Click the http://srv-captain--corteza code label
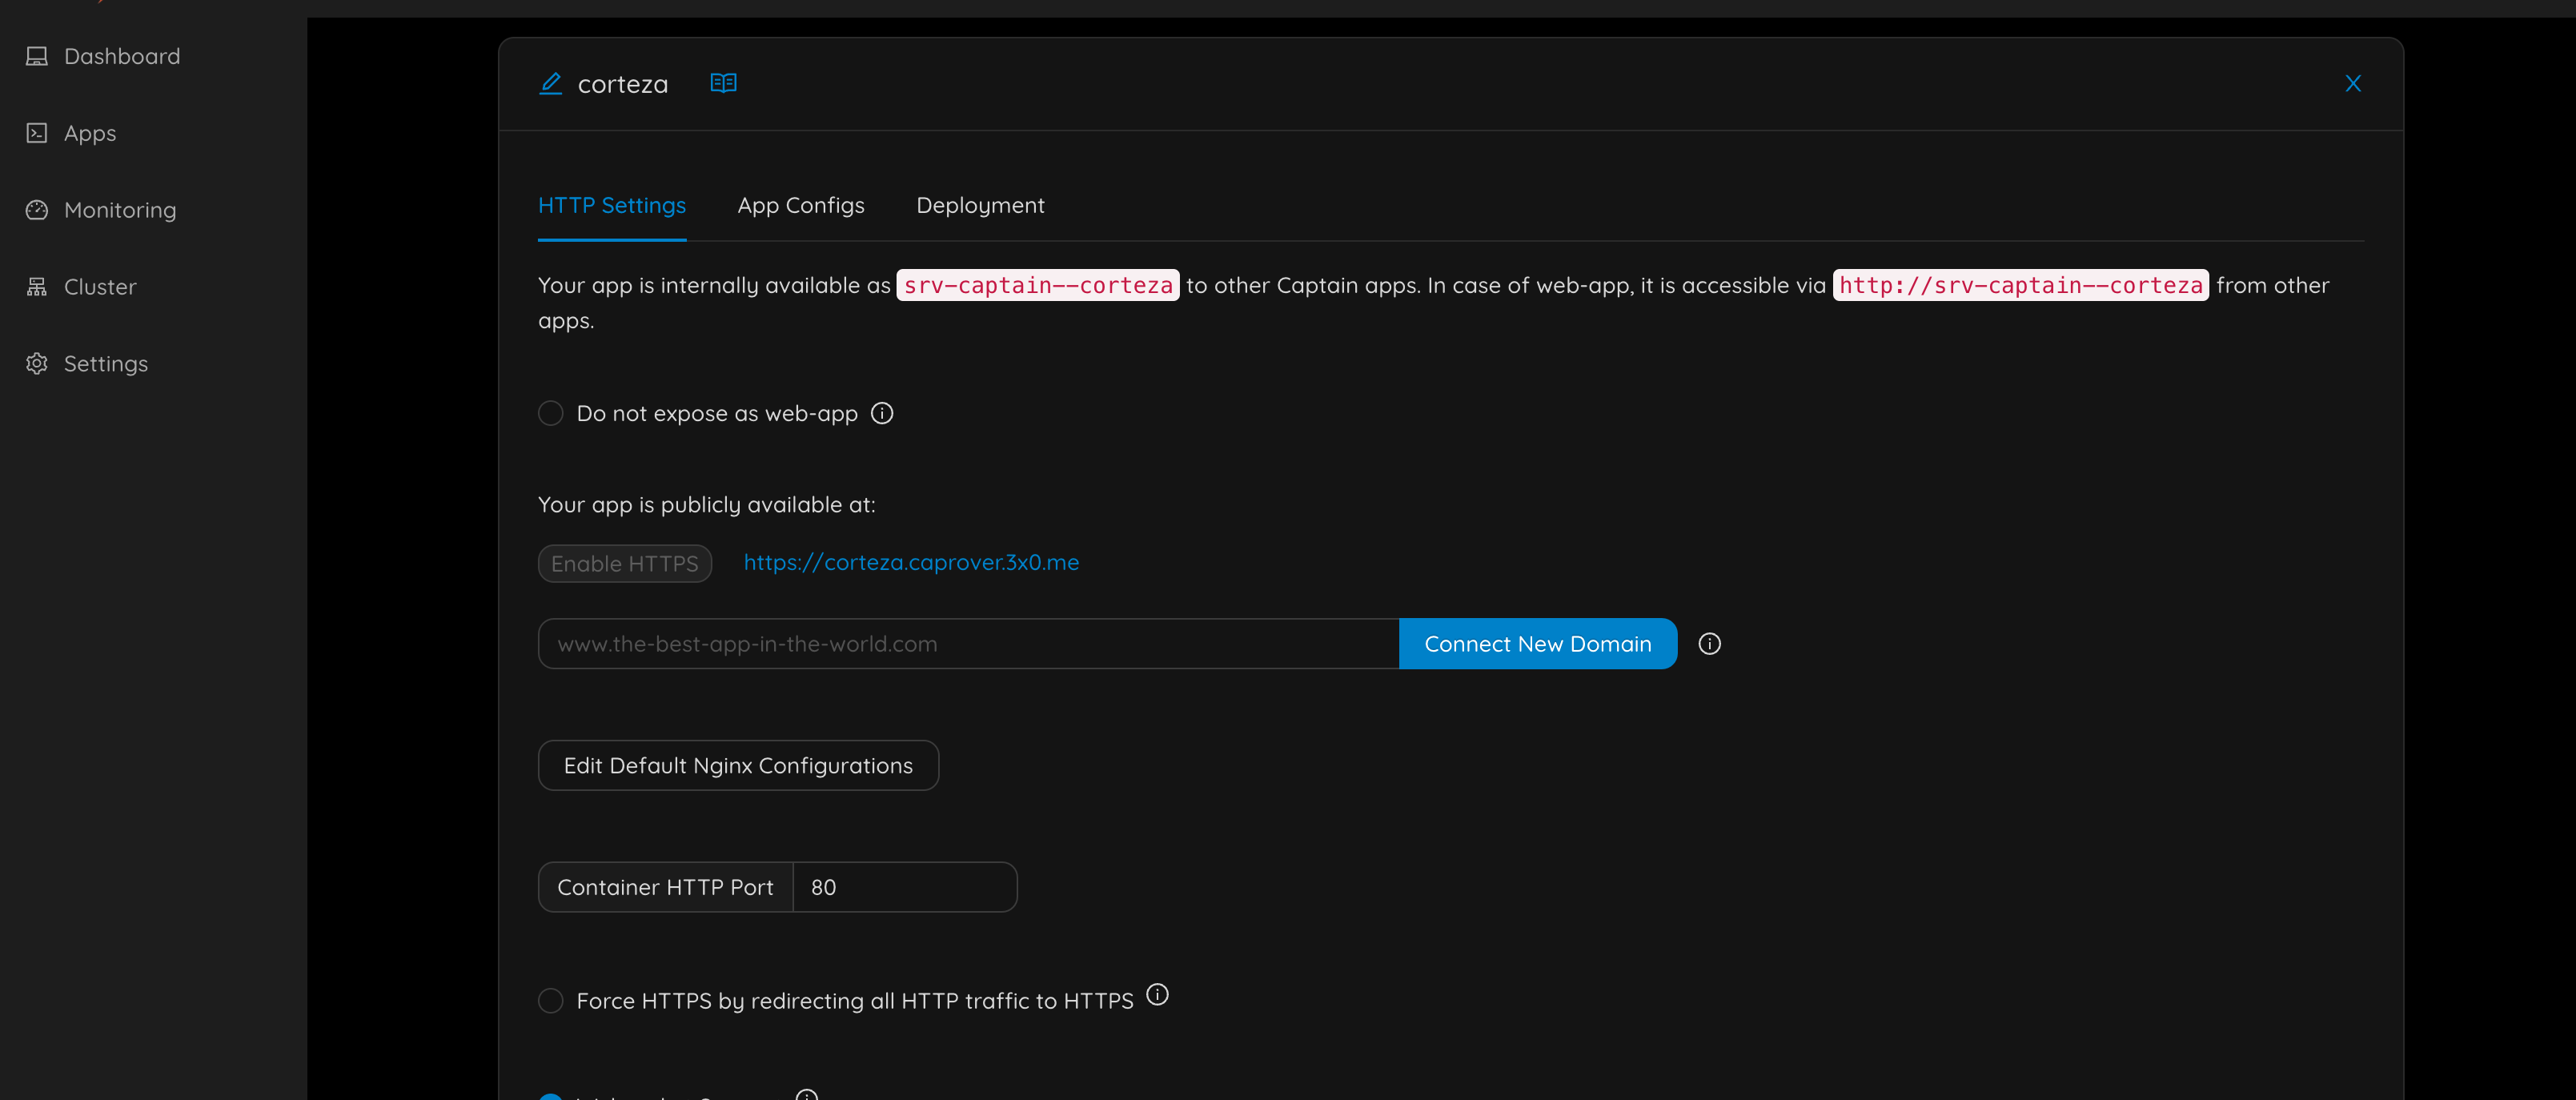 click(x=2021, y=286)
